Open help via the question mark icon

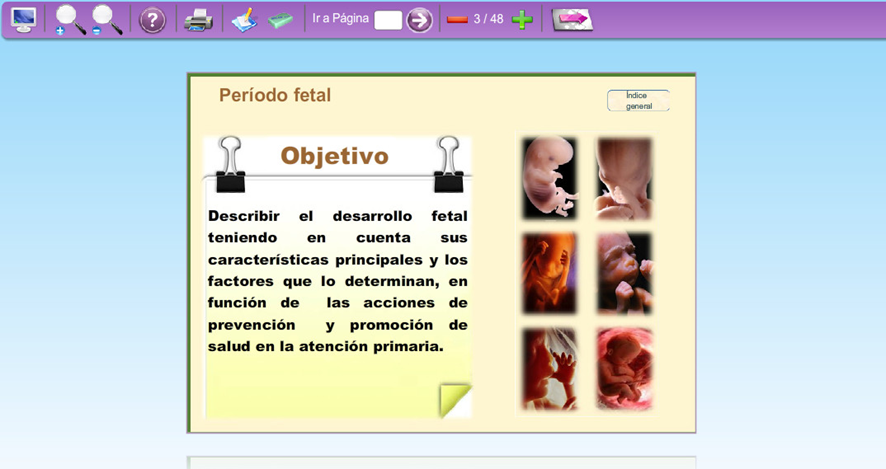152,20
